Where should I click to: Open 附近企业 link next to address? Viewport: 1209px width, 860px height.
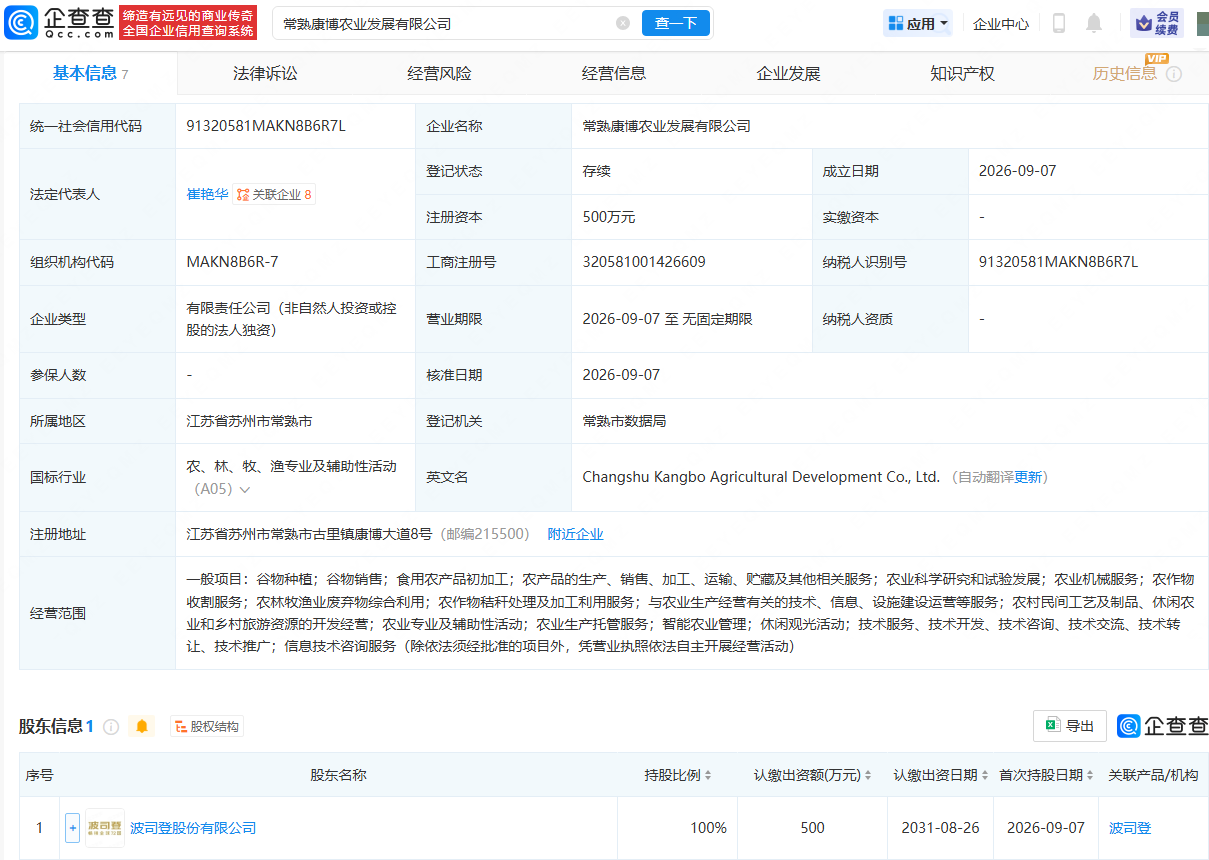576,534
